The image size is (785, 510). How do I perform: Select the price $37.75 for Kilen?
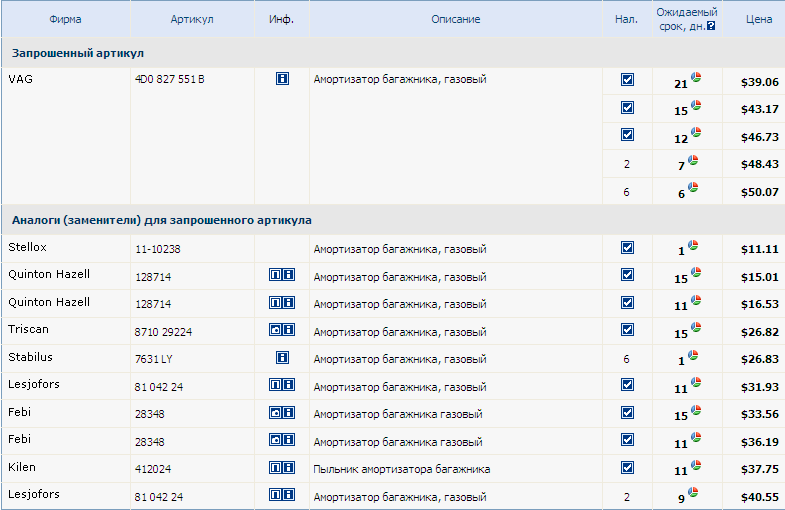point(759,469)
